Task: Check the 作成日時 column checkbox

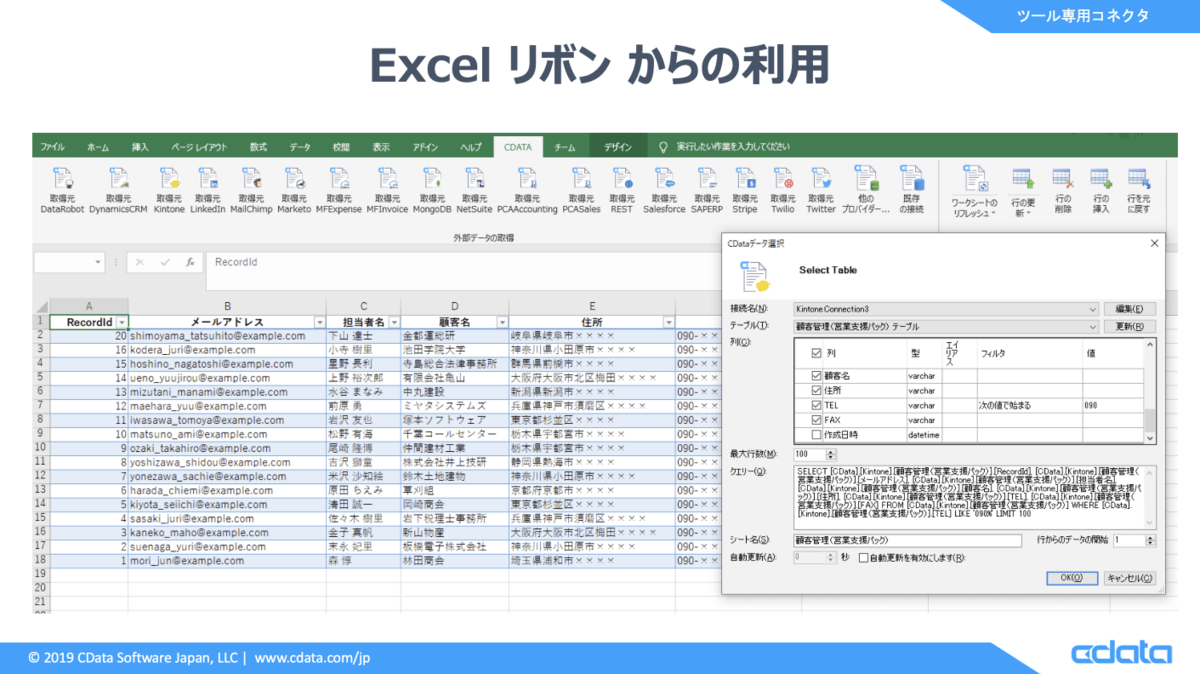Action: 816,435
